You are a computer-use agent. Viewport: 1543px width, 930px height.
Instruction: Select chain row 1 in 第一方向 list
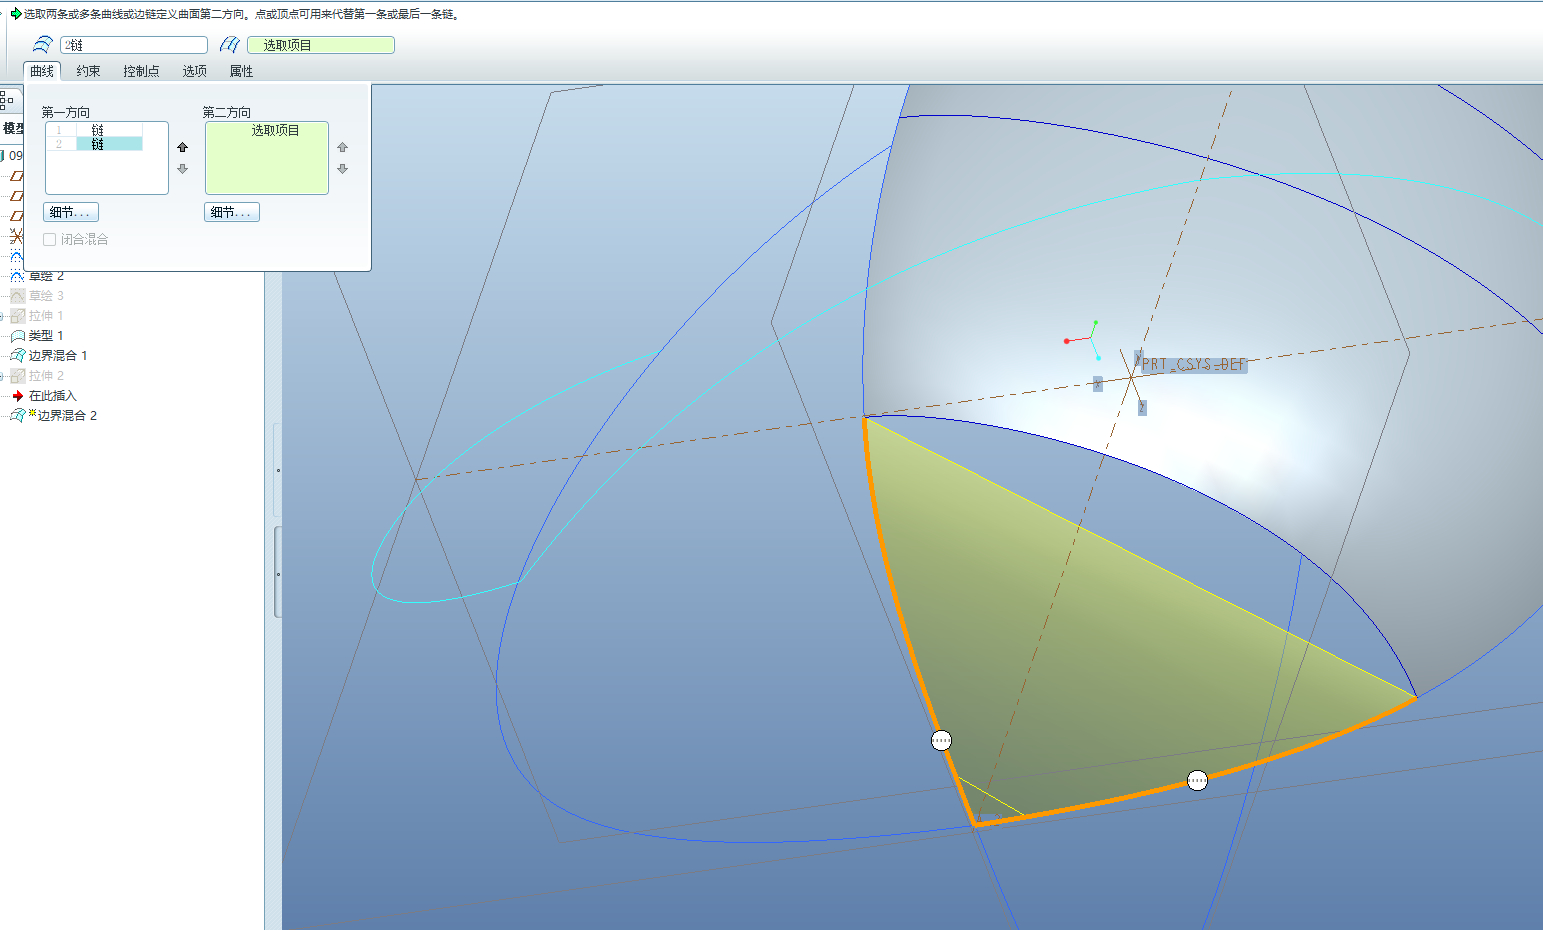(97, 130)
